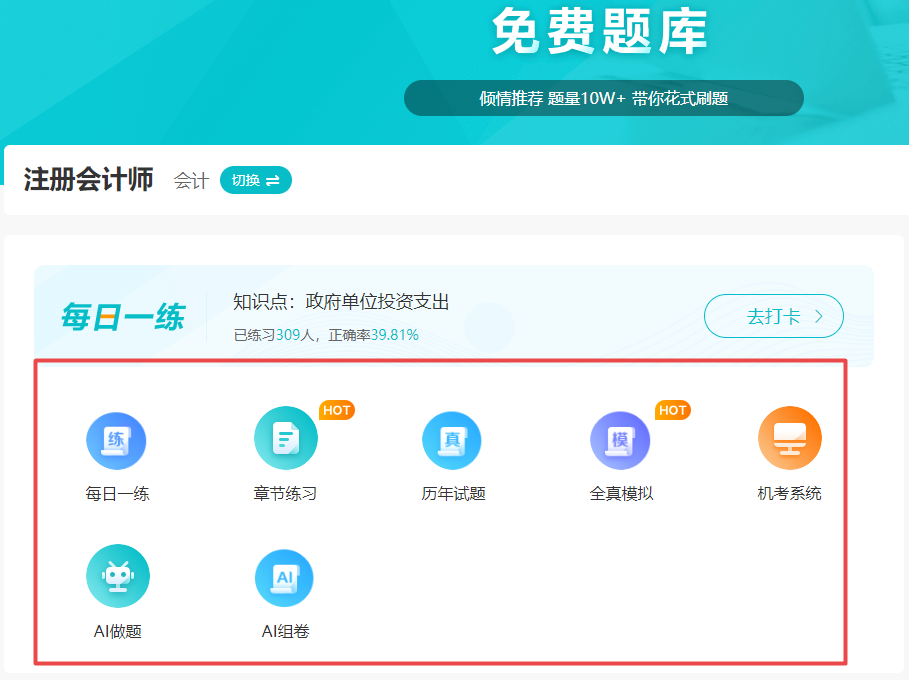
Task: Select the 章节练习 chapter practice icon
Action: [x=286, y=438]
